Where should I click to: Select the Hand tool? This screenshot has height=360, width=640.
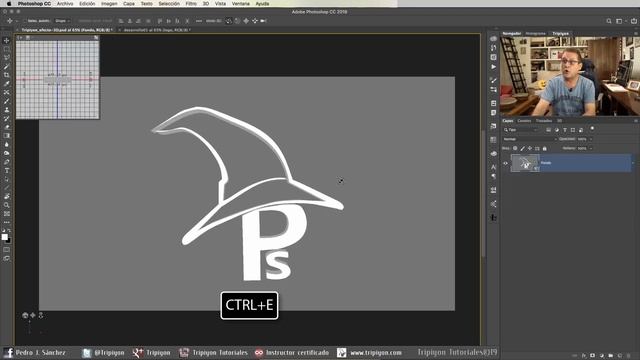click(x=7, y=196)
